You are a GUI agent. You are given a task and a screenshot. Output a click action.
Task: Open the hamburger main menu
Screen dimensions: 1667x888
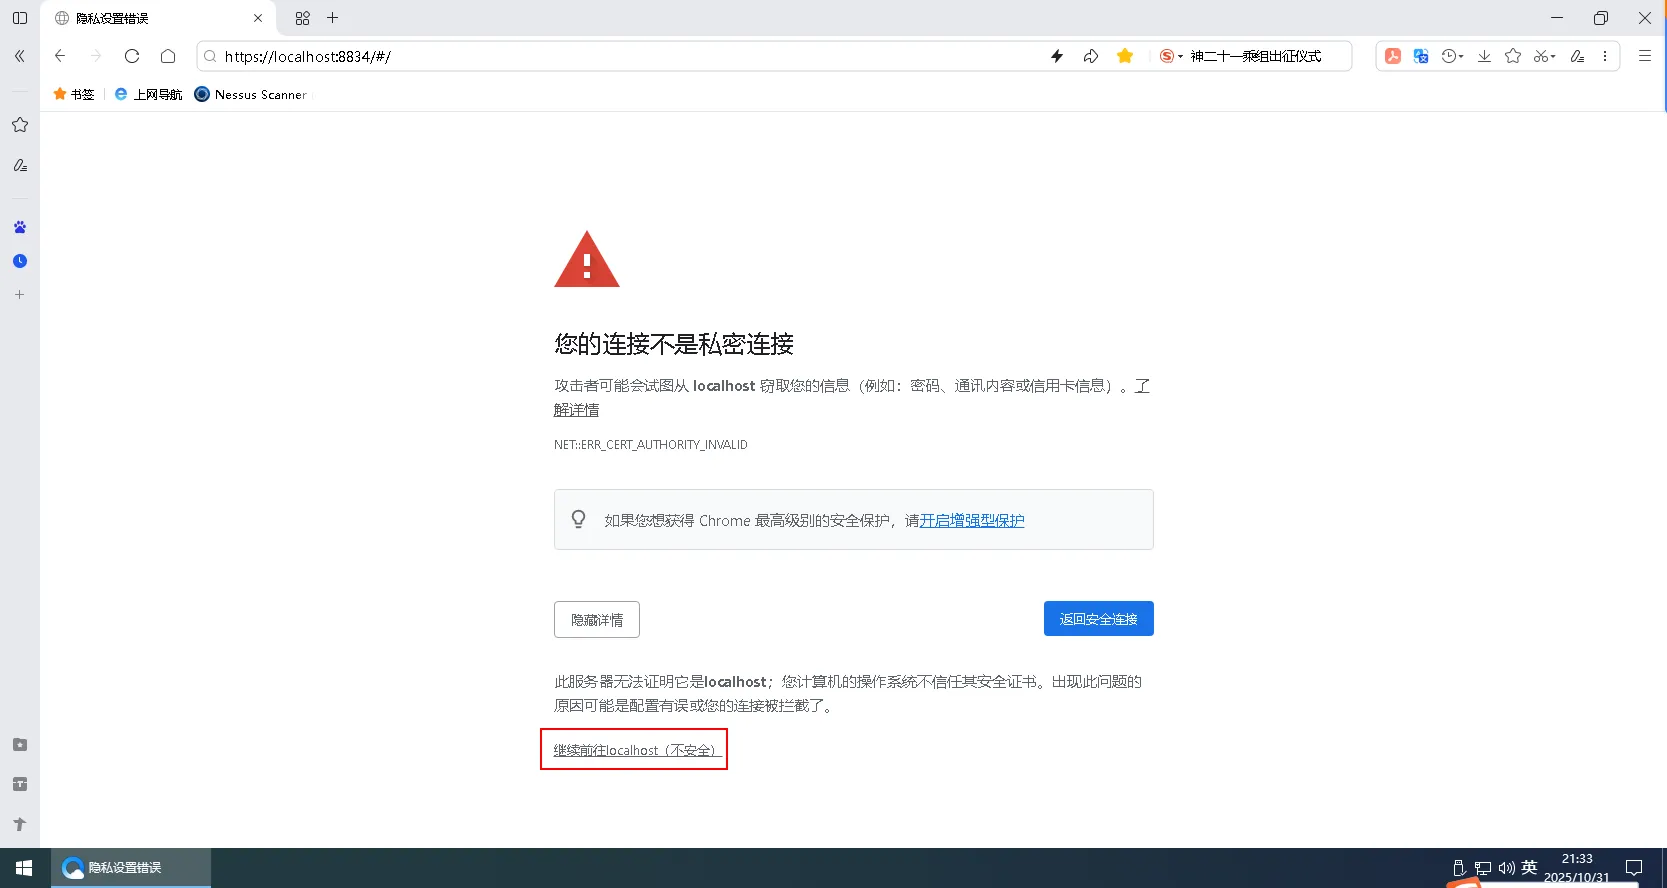pyautogui.click(x=1644, y=56)
